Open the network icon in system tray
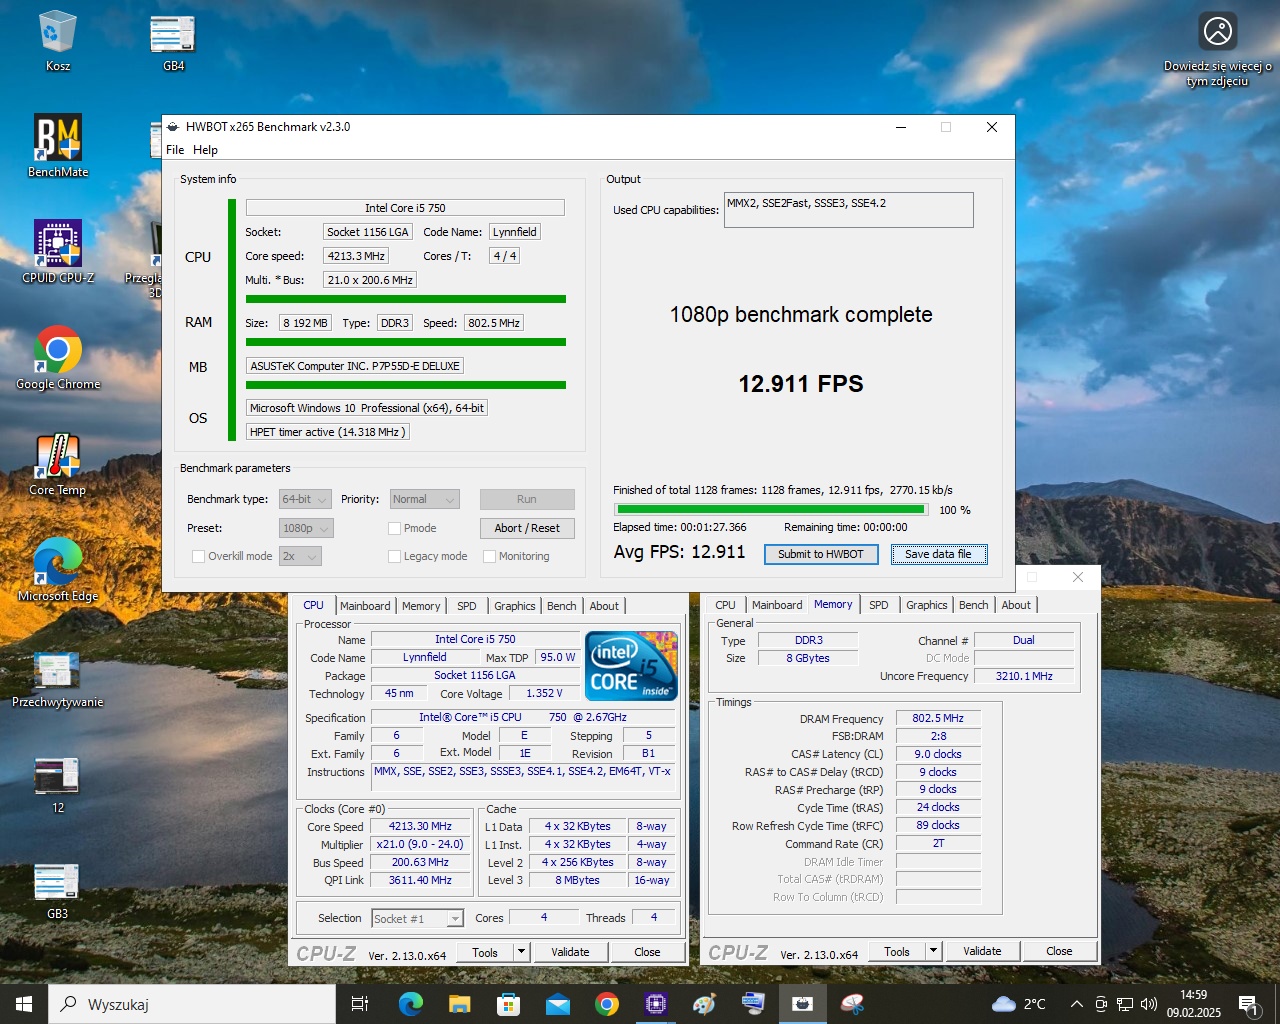 tap(1125, 1004)
